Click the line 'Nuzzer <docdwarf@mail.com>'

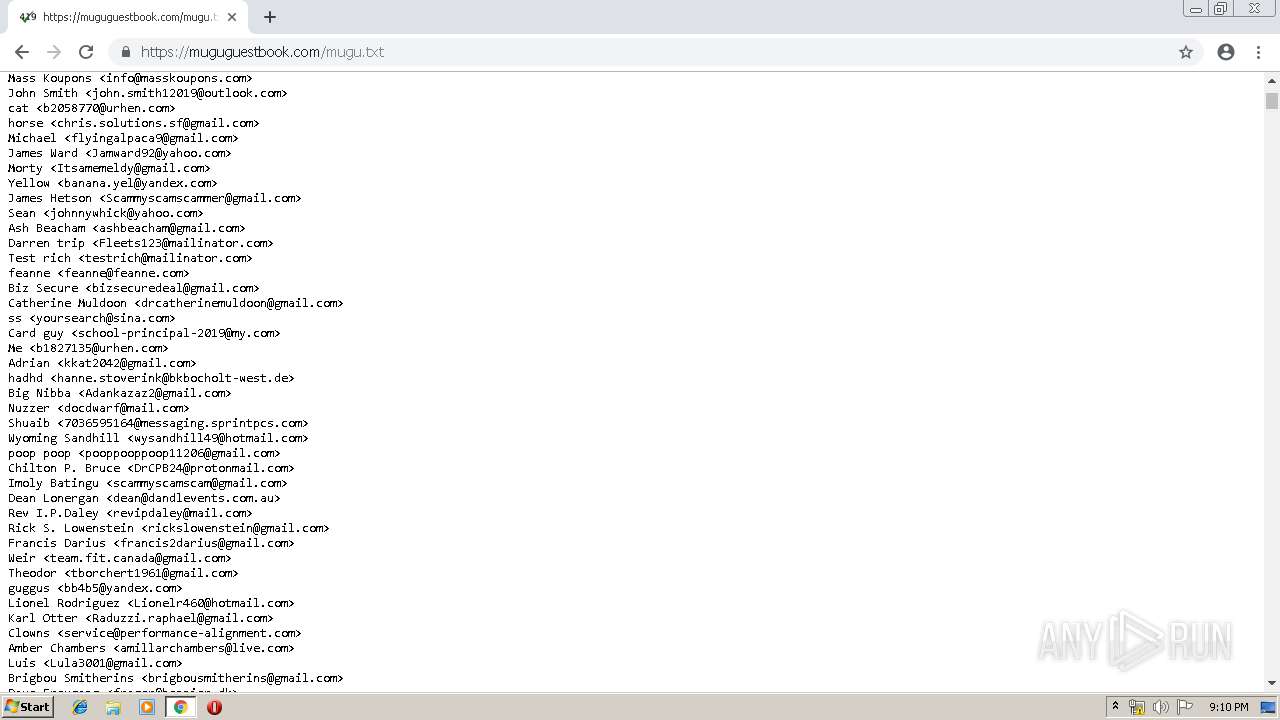[99, 408]
